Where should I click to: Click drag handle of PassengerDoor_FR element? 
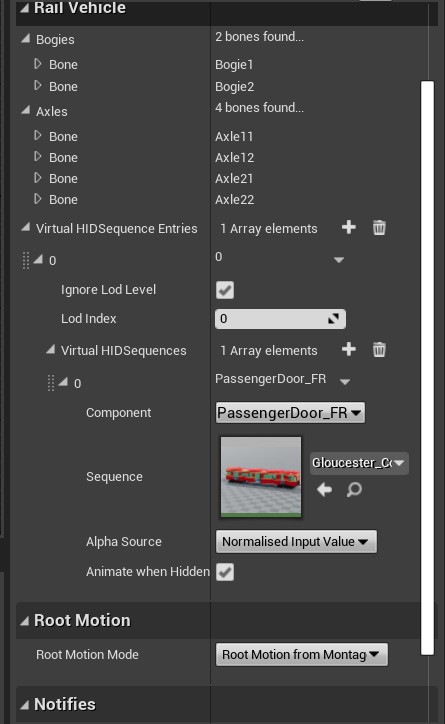(x=51, y=383)
